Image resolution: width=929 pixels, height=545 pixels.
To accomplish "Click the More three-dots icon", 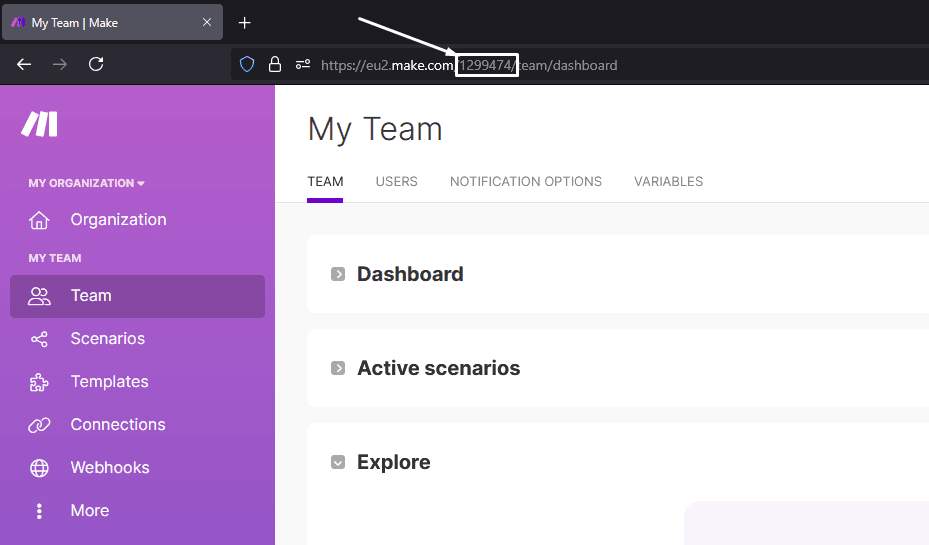I will pyautogui.click(x=39, y=511).
